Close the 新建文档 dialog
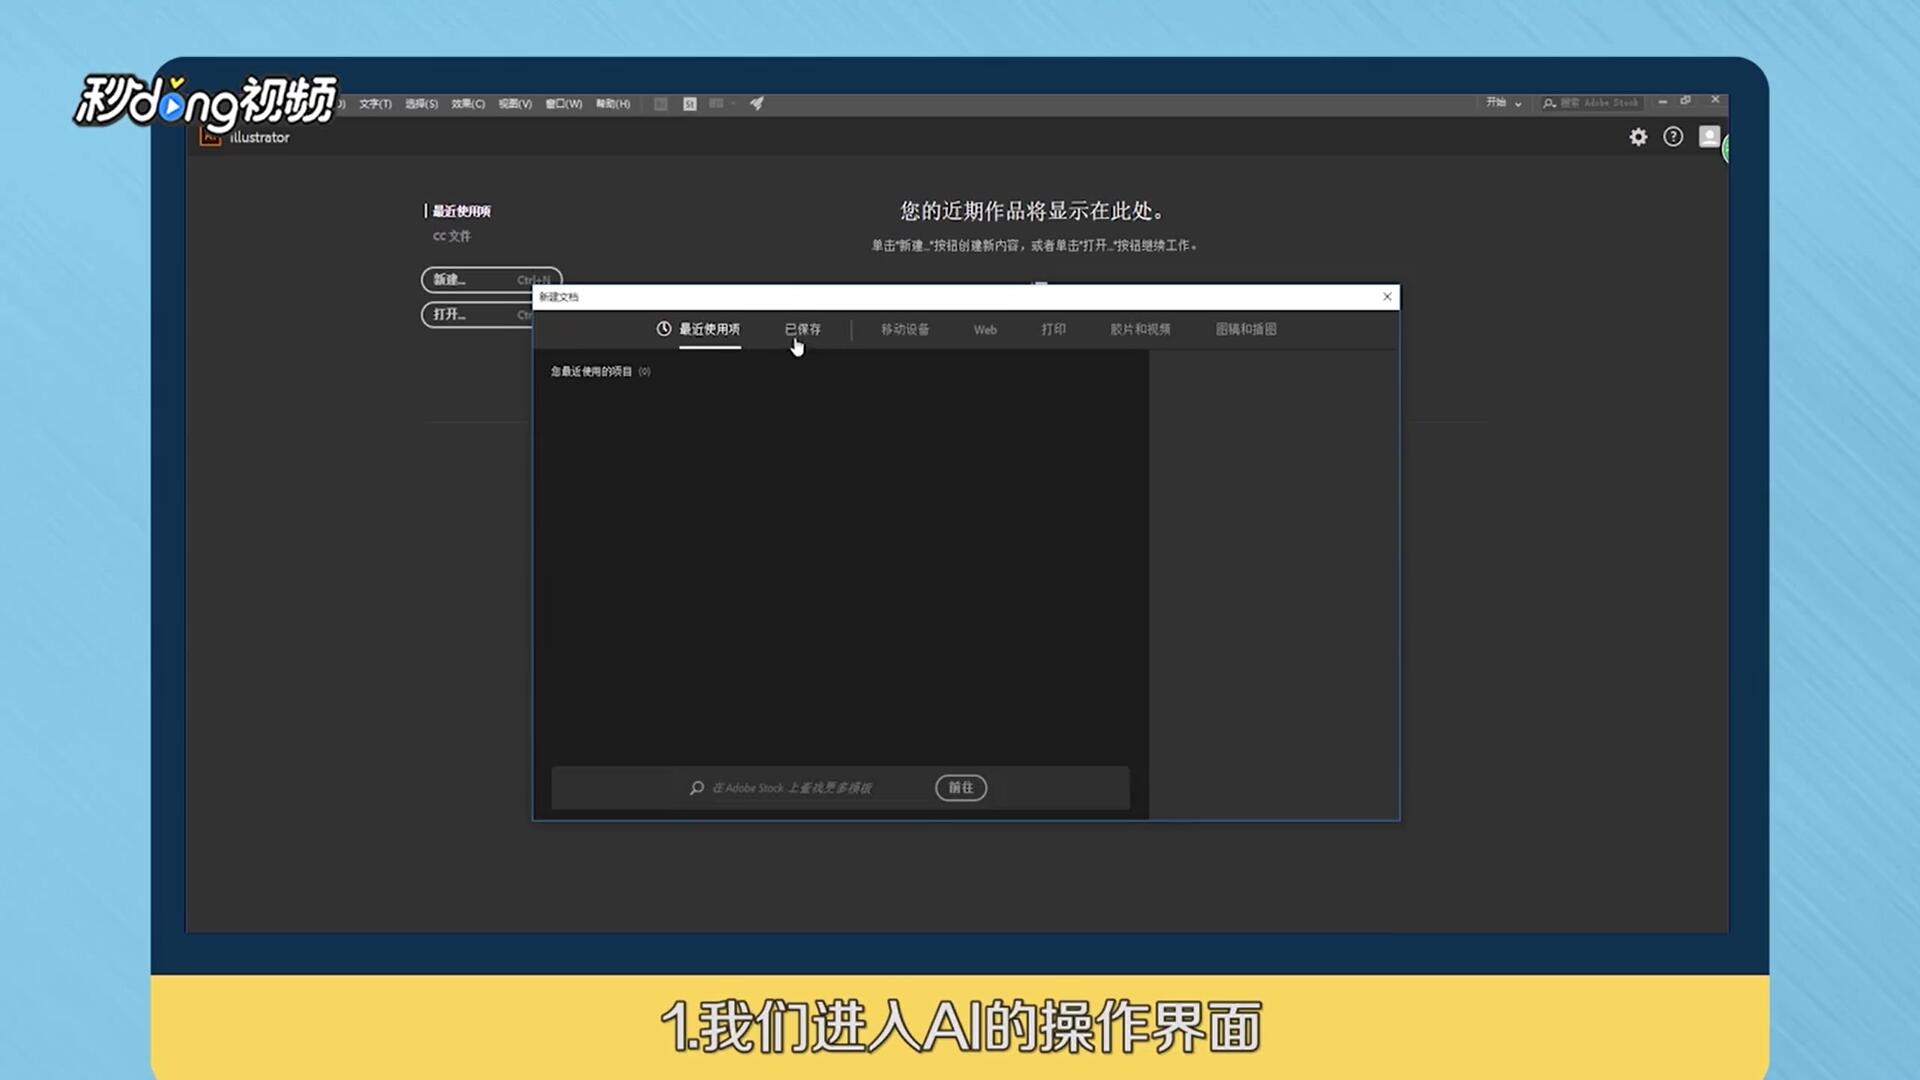 click(1387, 297)
